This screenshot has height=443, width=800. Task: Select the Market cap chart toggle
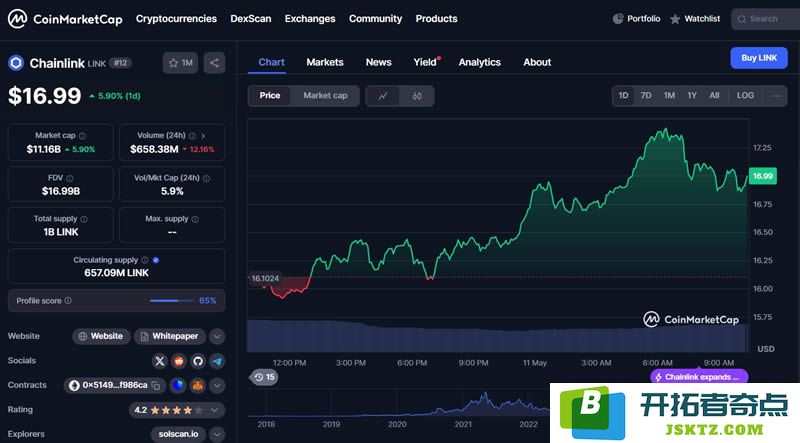(x=325, y=95)
